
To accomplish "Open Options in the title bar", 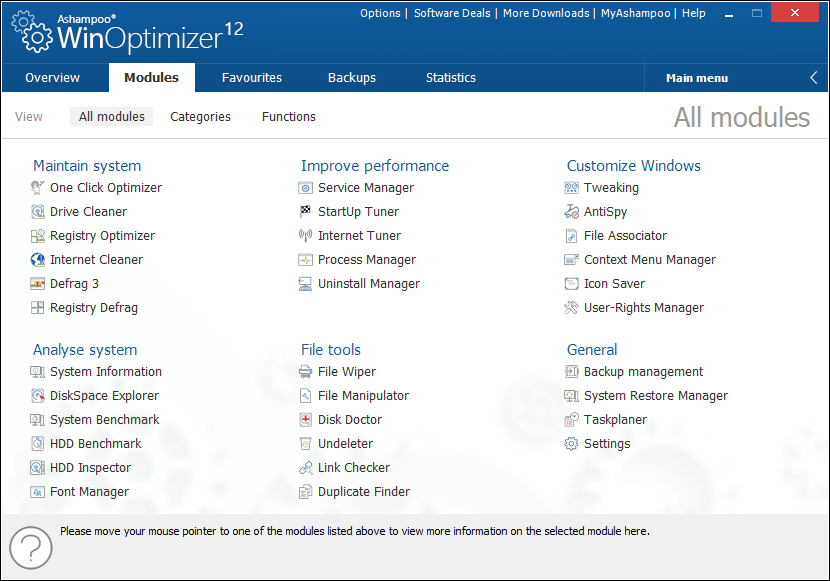I will pos(380,13).
